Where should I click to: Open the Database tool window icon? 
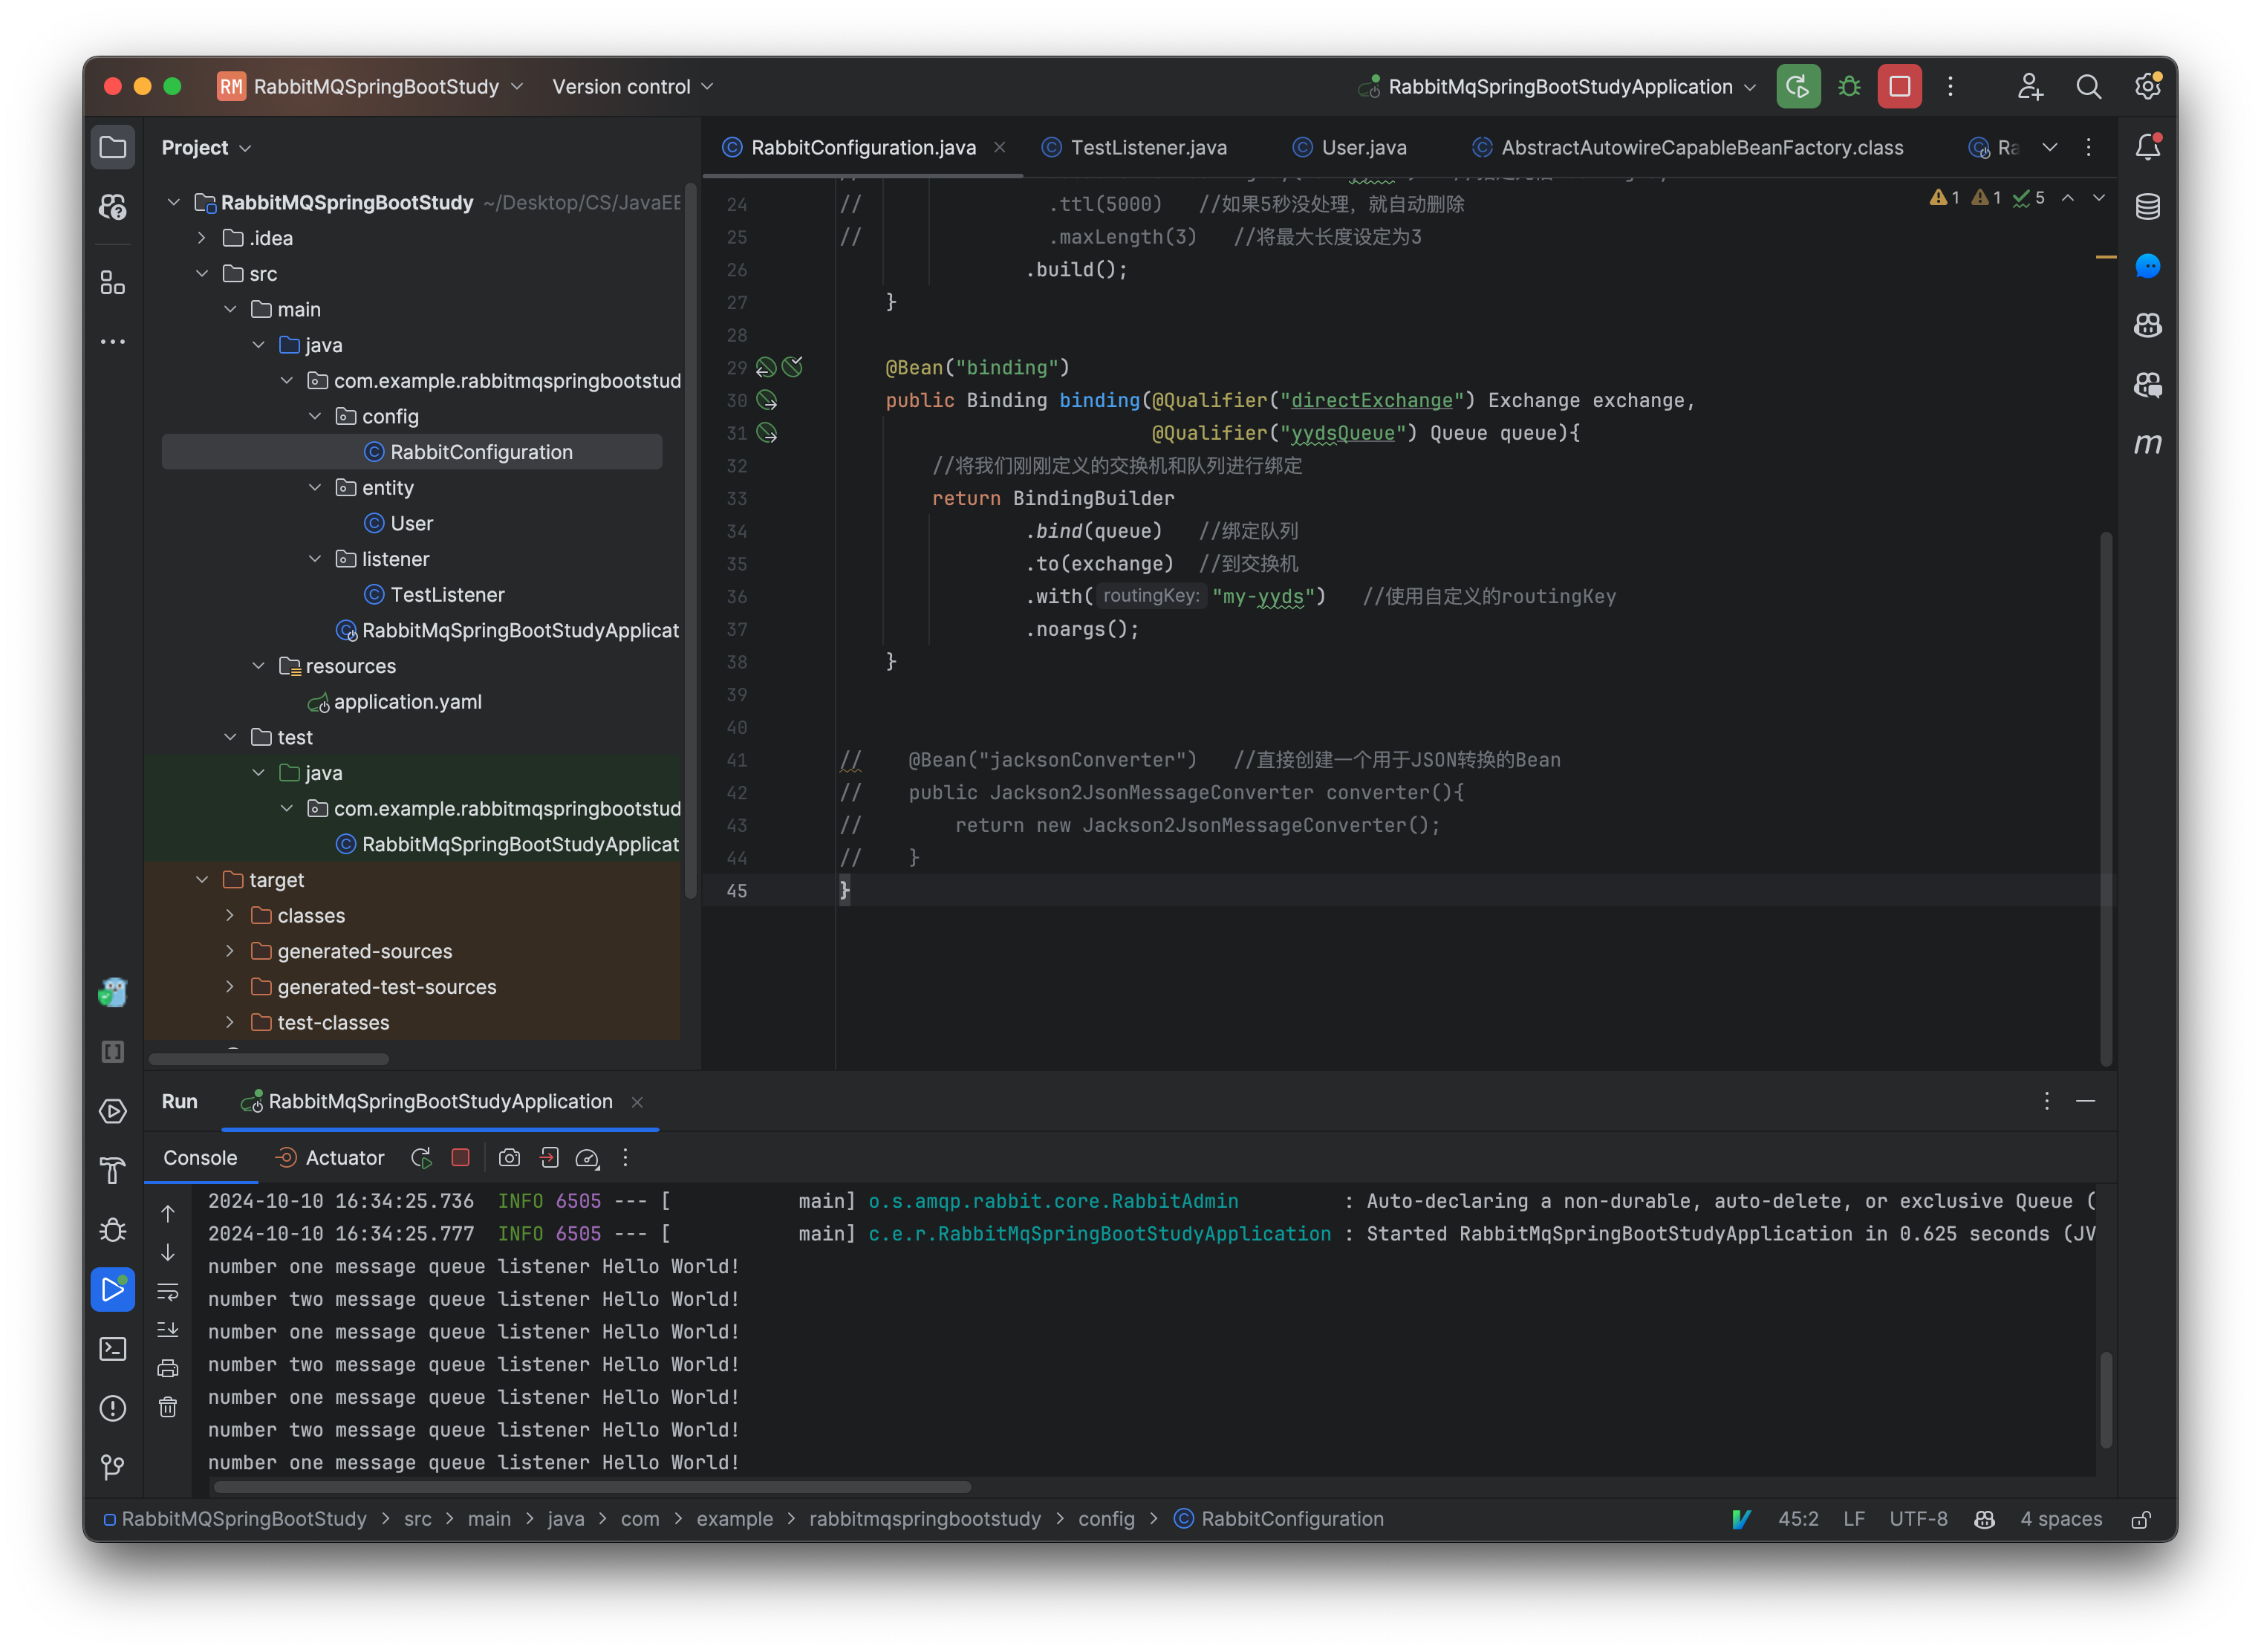pyautogui.click(x=2147, y=207)
